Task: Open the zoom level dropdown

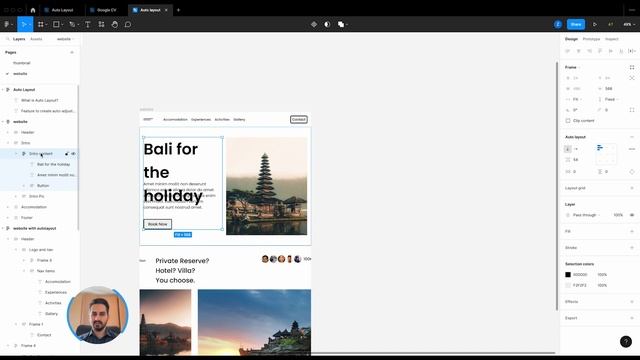Action: point(628,24)
